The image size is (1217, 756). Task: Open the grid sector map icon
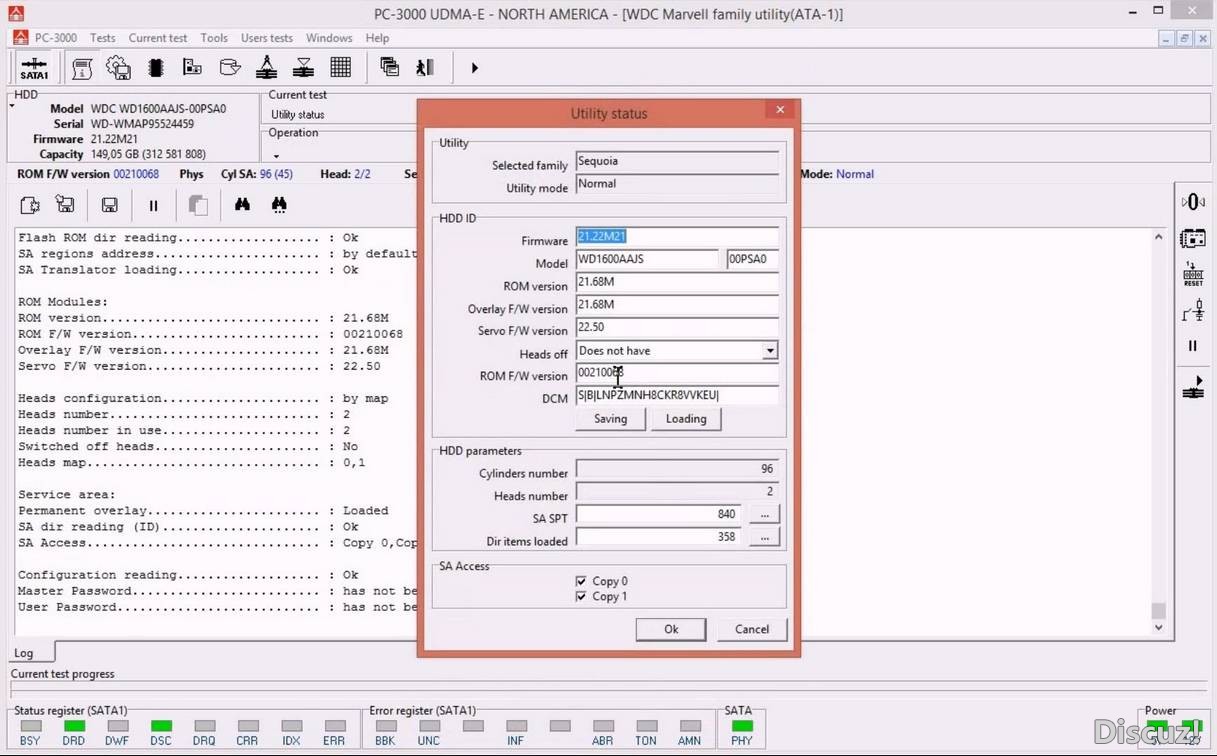pos(340,68)
